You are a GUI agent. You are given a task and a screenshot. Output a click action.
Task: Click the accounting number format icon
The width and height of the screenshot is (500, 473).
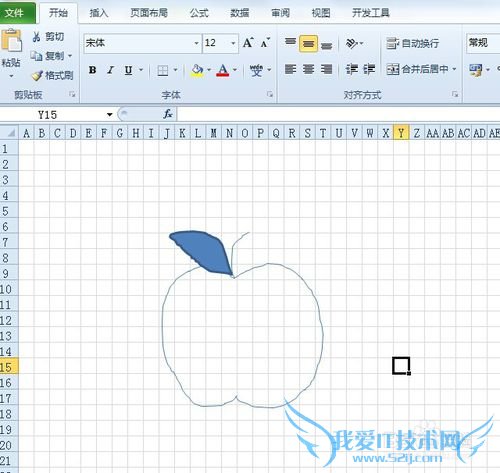pyautogui.click(x=475, y=70)
